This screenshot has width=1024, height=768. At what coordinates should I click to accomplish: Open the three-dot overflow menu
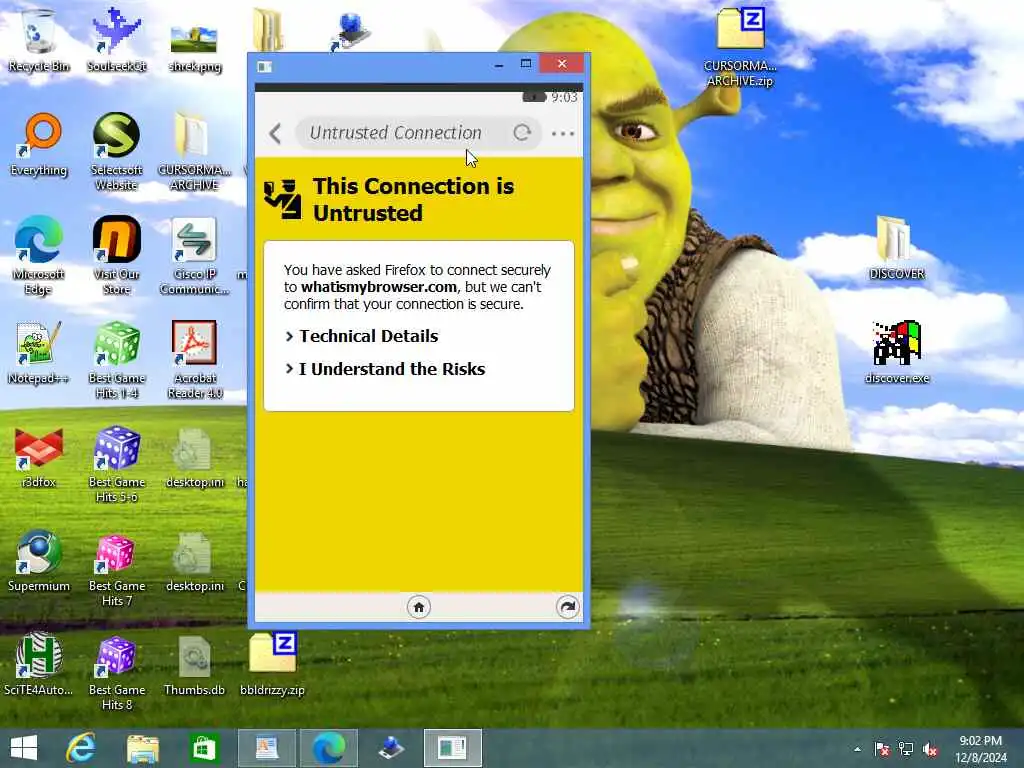(562, 134)
